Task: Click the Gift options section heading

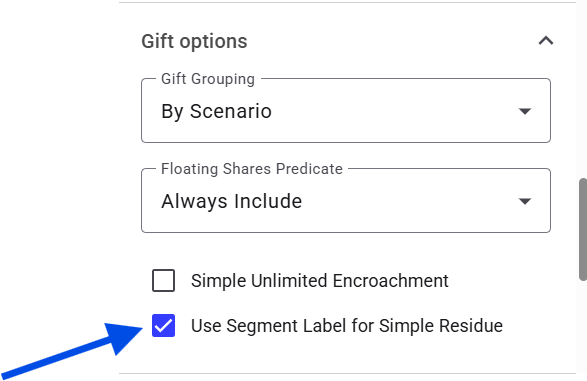Action: [194, 41]
